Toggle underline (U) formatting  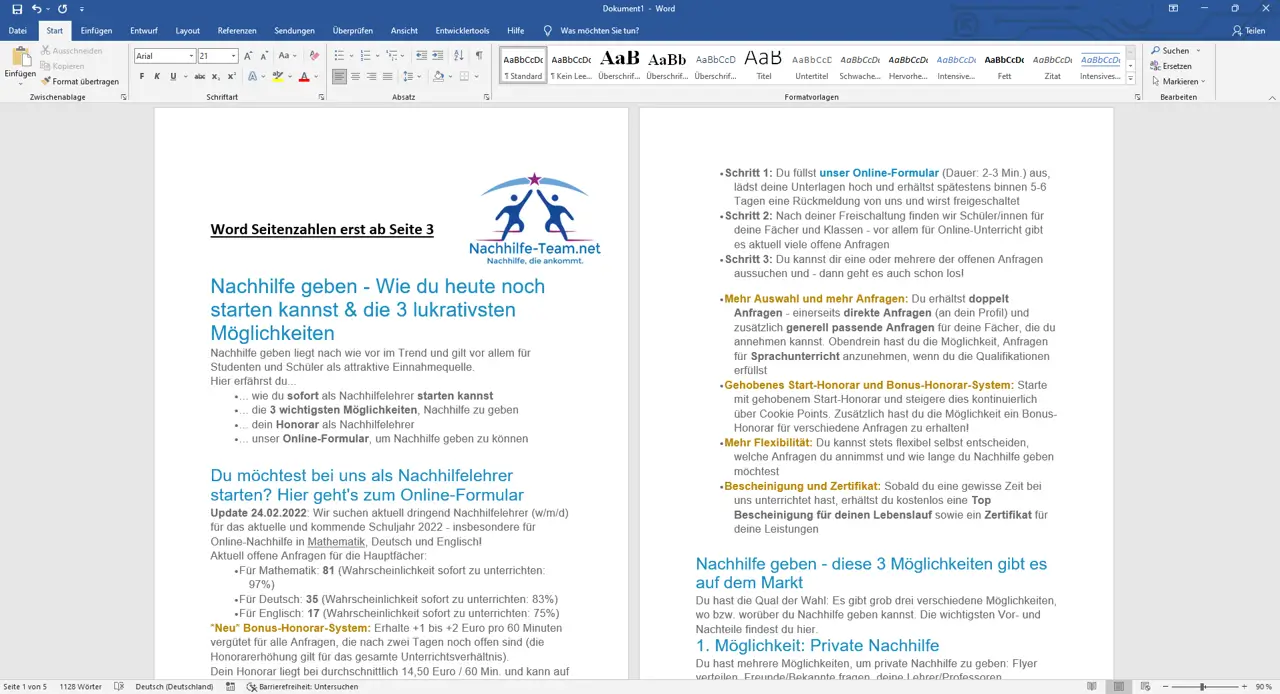click(x=172, y=76)
